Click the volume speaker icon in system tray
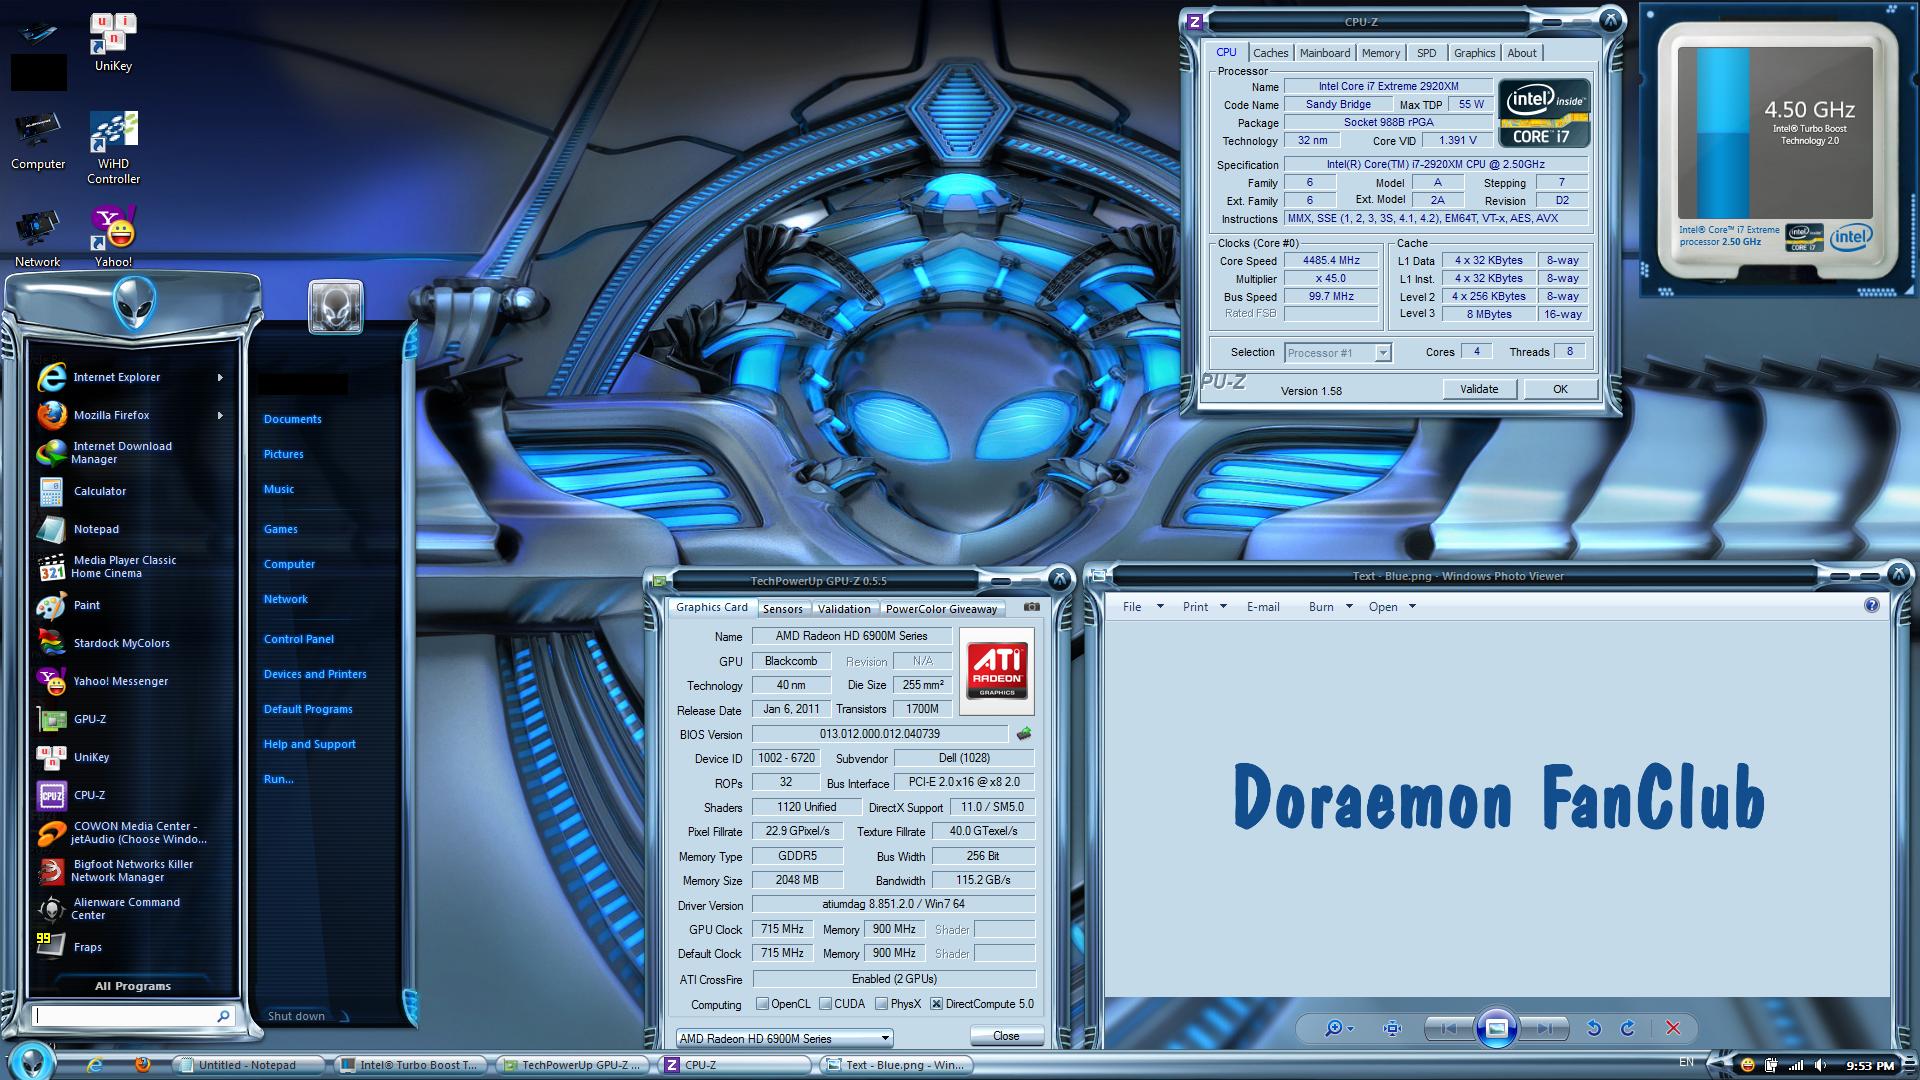This screenshot has height=1080, width=1920. 1819,1065
